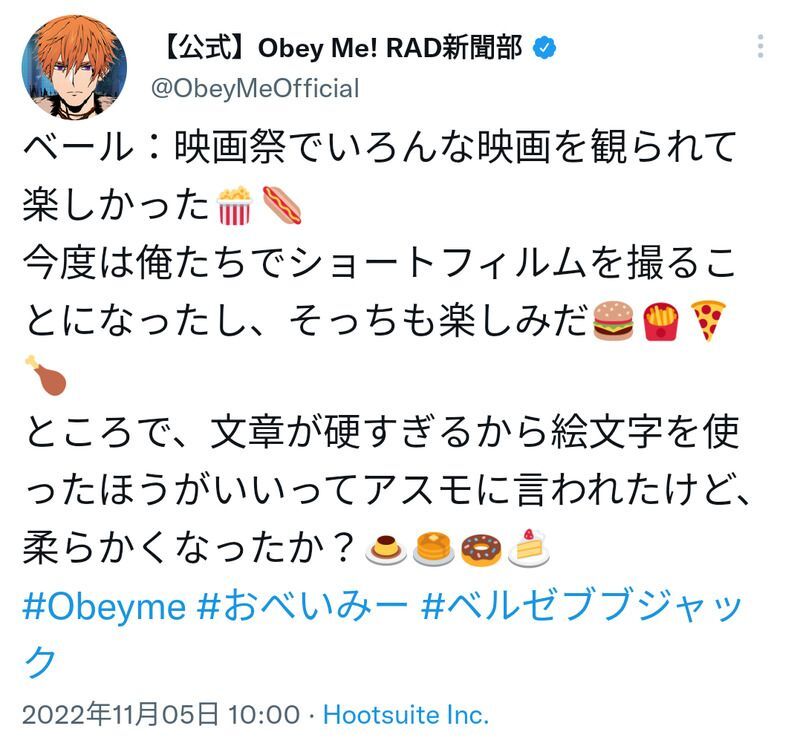Open the Obey Me! RAD新聞部 display name
The width and height of the screenshot is (800, 749).
pyautogui.click(x=342, y=48)
